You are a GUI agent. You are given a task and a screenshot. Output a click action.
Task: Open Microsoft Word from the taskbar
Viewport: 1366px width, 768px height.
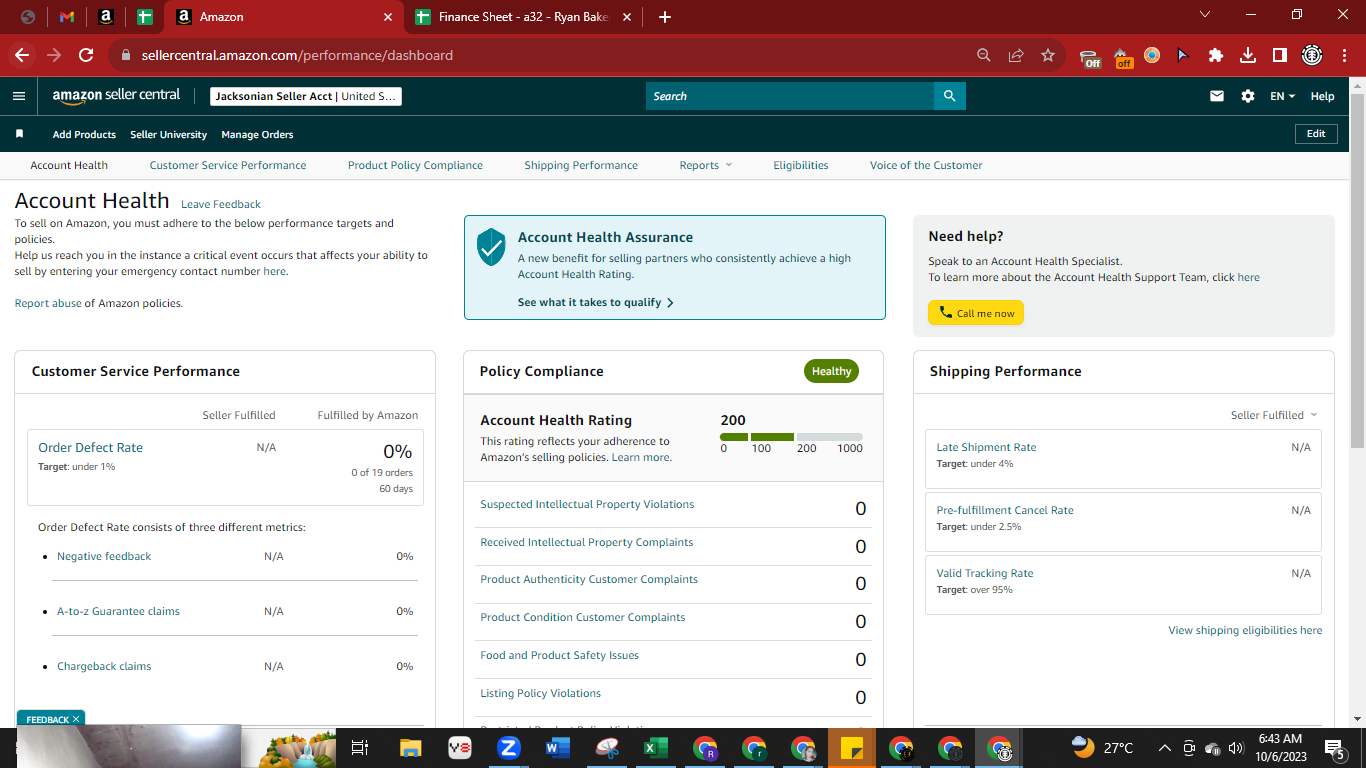tap(557, 748)
